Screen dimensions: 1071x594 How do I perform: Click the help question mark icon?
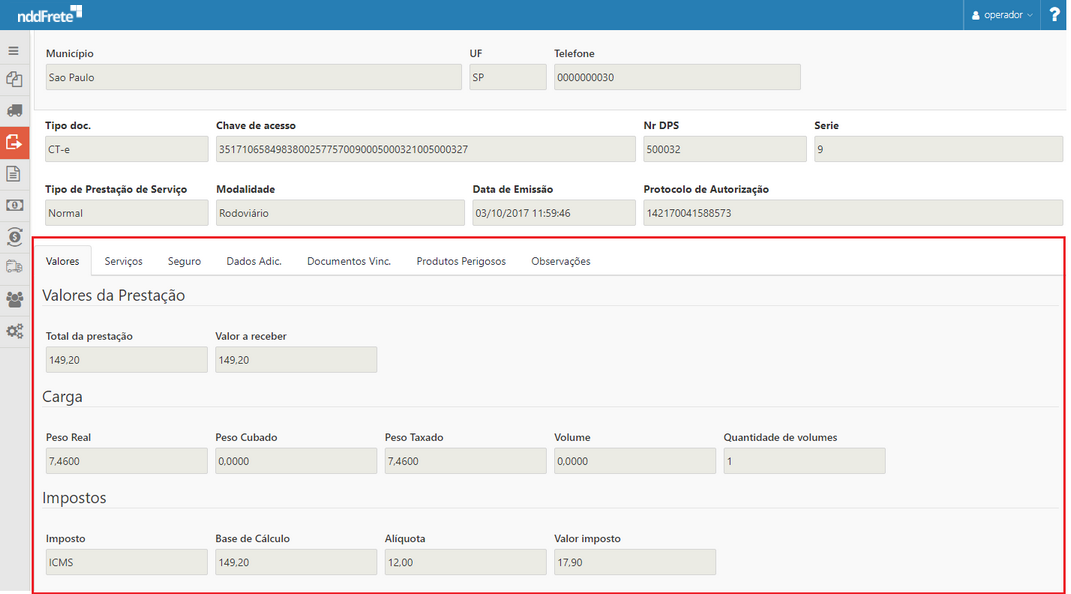(x=1054, y=15)
